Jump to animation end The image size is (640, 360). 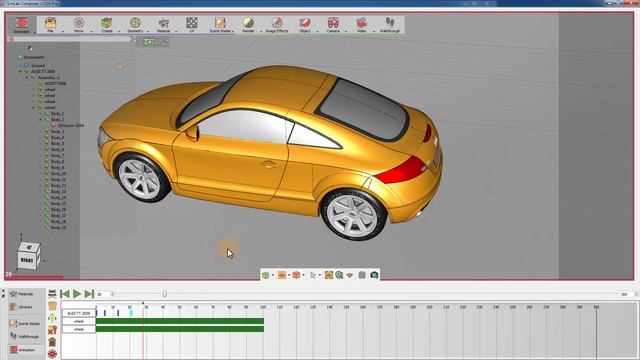pyautogui.click(x=89, y=294)
